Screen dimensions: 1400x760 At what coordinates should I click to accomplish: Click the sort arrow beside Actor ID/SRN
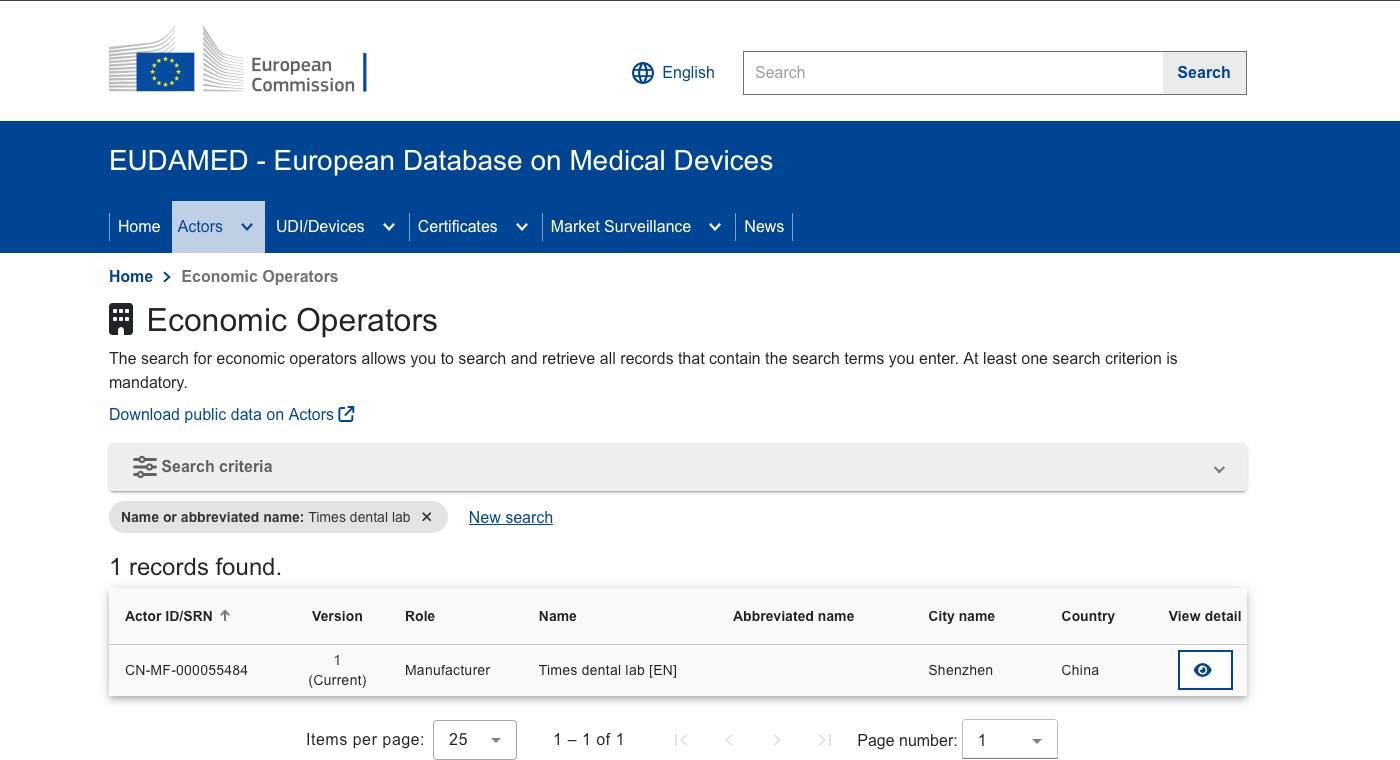(x=225, y=615)
